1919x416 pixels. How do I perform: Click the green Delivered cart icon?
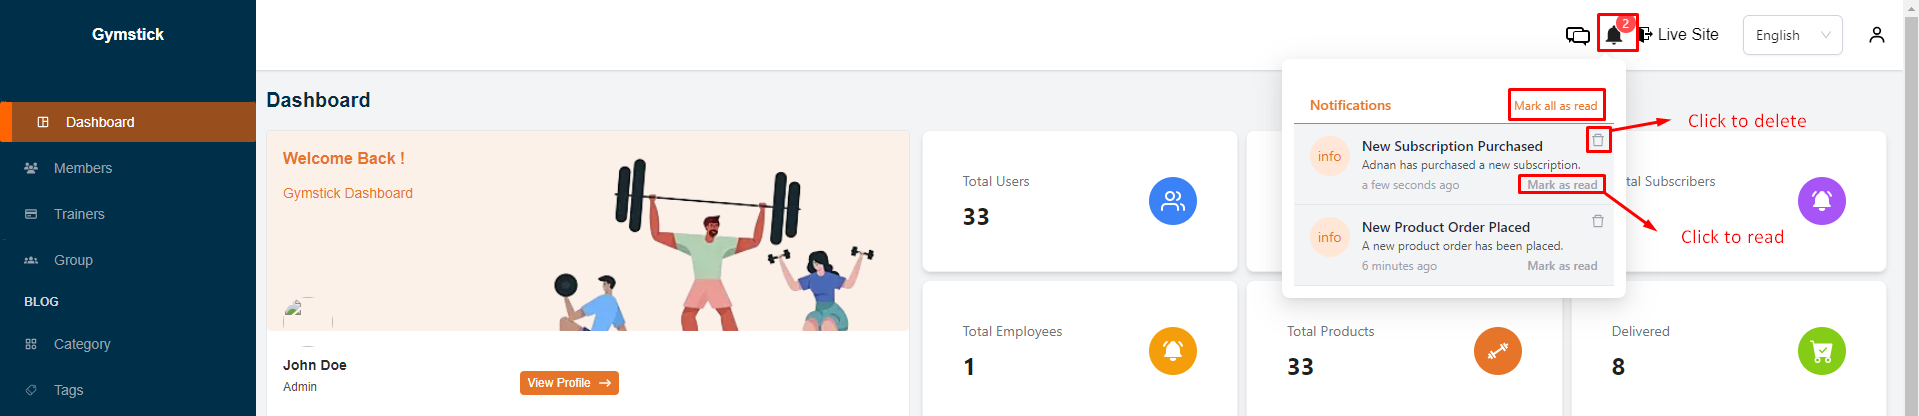tap(1821, 351)
